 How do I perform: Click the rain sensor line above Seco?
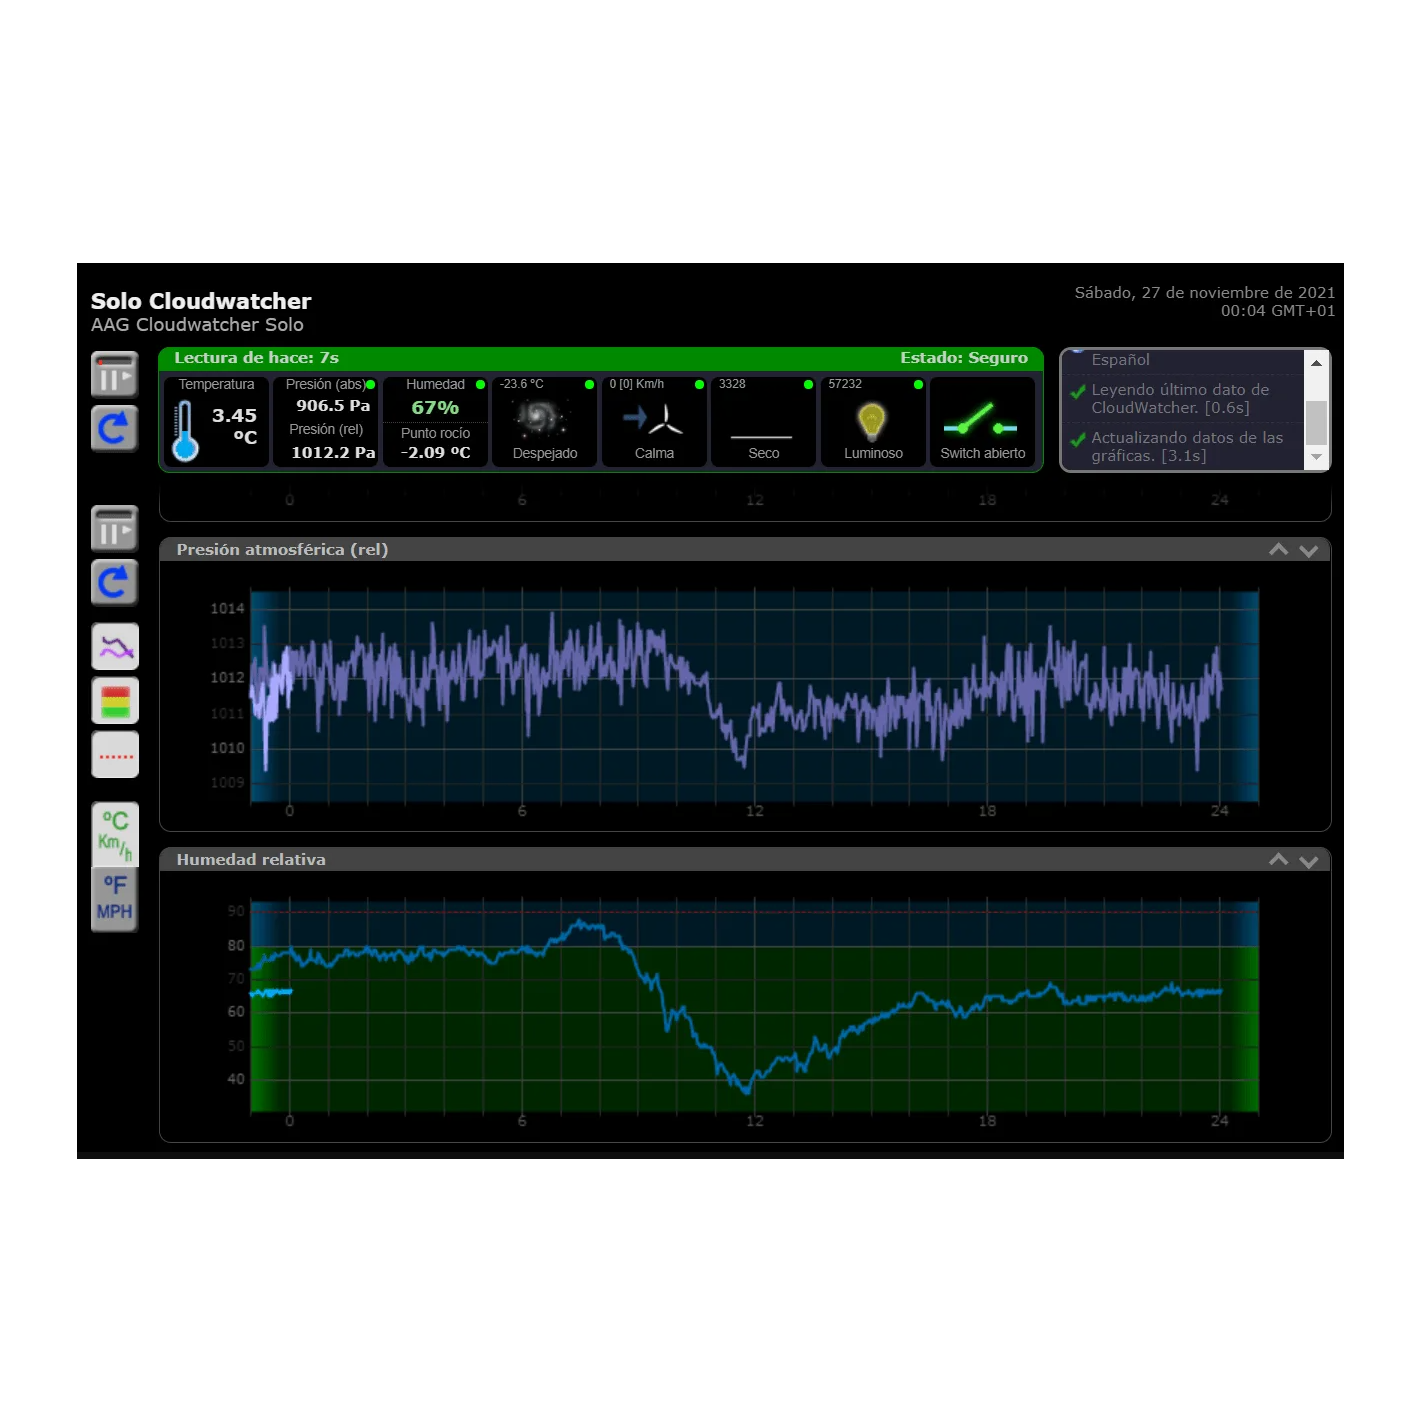(762, 437)
